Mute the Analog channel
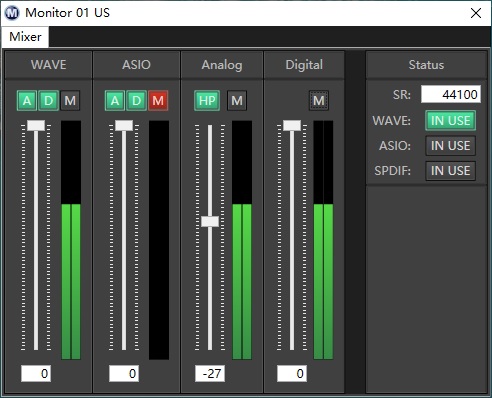 click(237, 100)
